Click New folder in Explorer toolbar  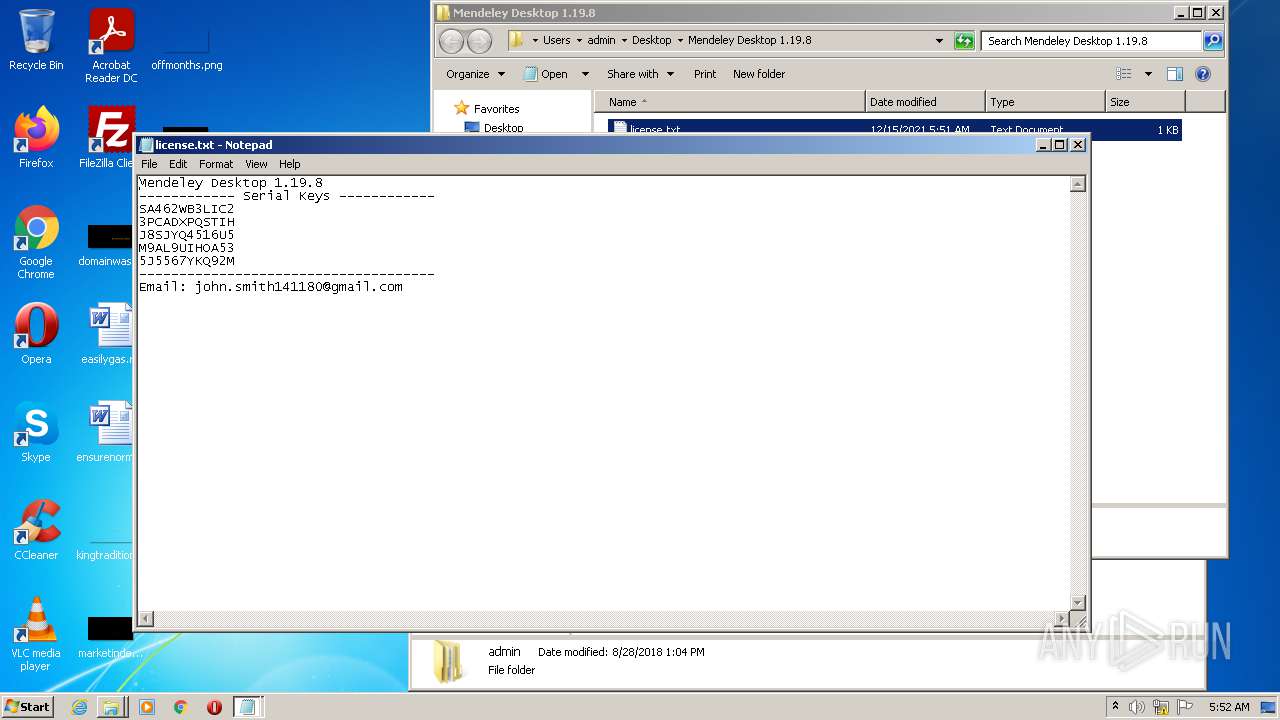(759, 74)
